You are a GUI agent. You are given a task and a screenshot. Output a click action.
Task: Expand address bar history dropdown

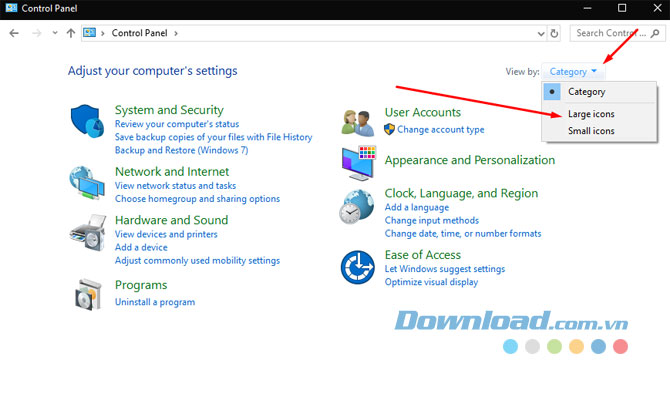(x=541, y=33)
